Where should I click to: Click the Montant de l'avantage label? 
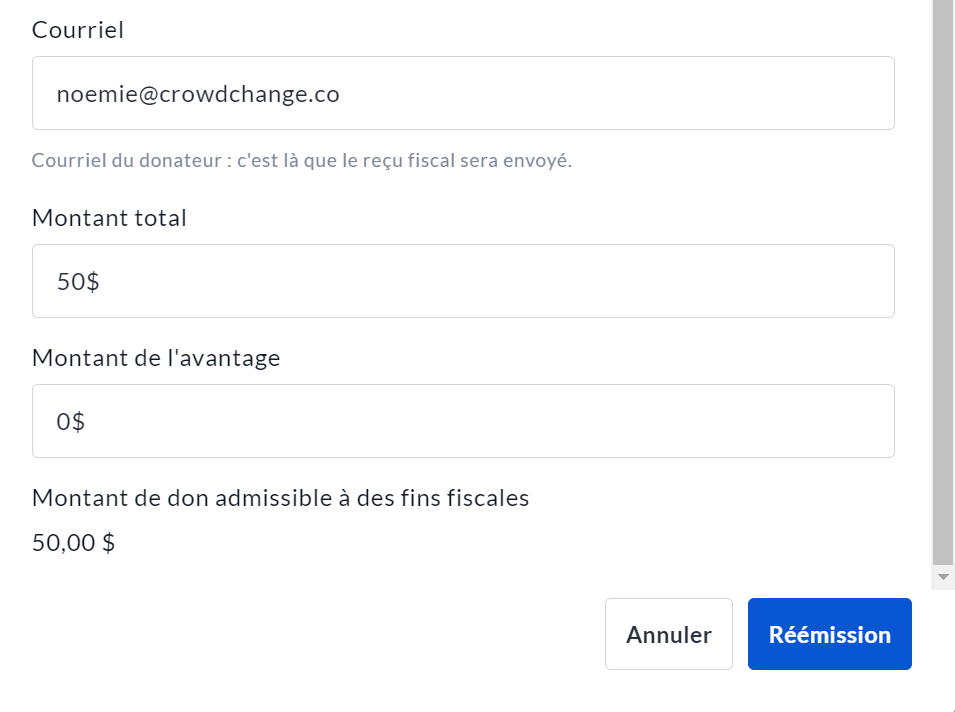[x=156, y=358]
